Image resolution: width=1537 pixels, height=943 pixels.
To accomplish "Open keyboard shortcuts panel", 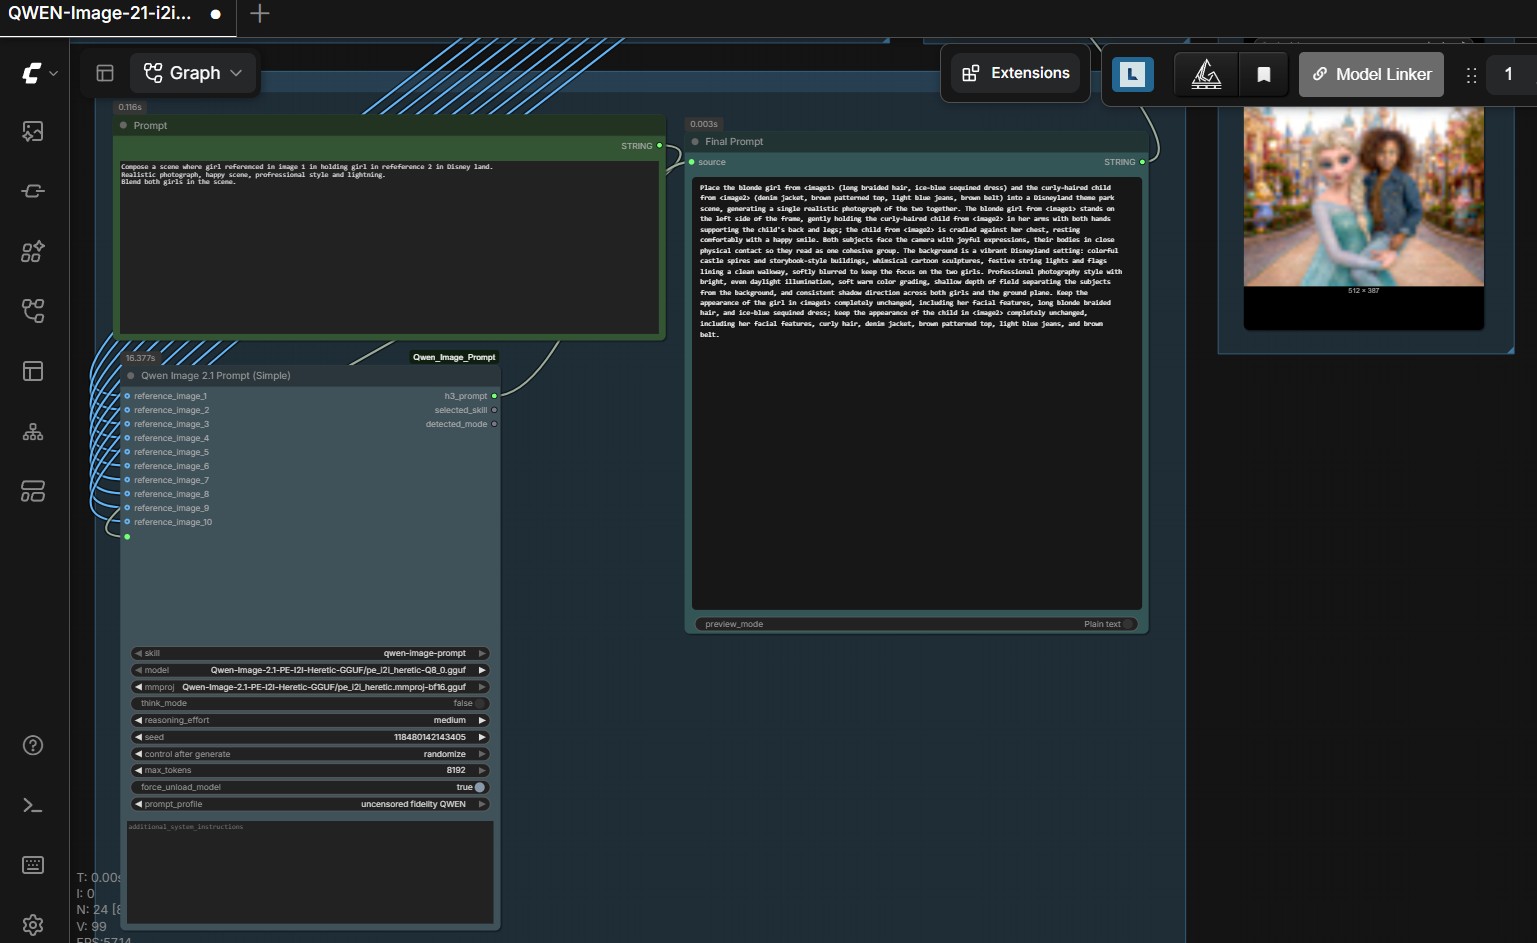I will [33, 865].
